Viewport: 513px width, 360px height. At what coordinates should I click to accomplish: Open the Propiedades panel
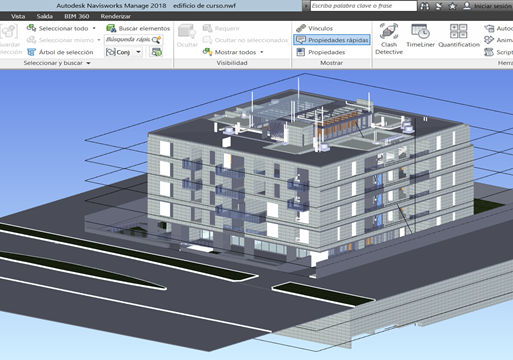pos(321,52)
